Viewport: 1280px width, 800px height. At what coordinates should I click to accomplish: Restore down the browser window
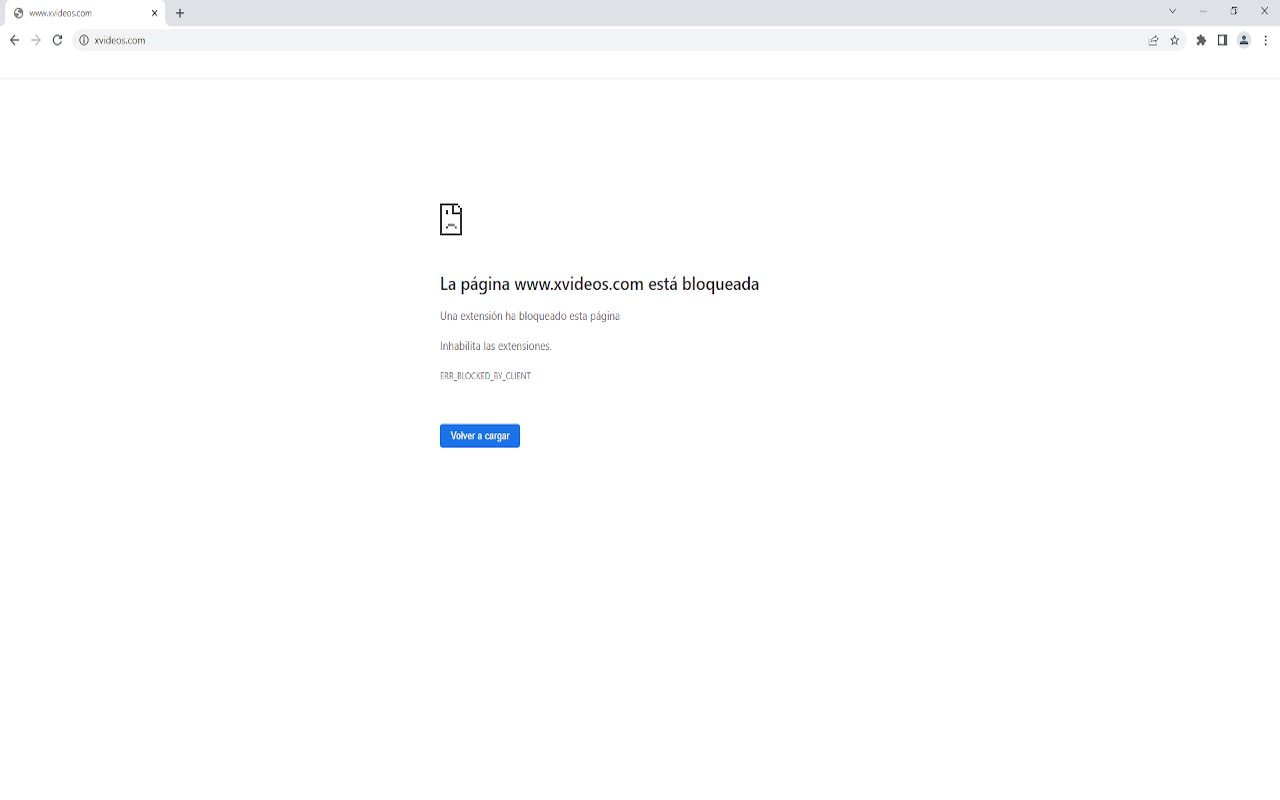[1234, 11]
